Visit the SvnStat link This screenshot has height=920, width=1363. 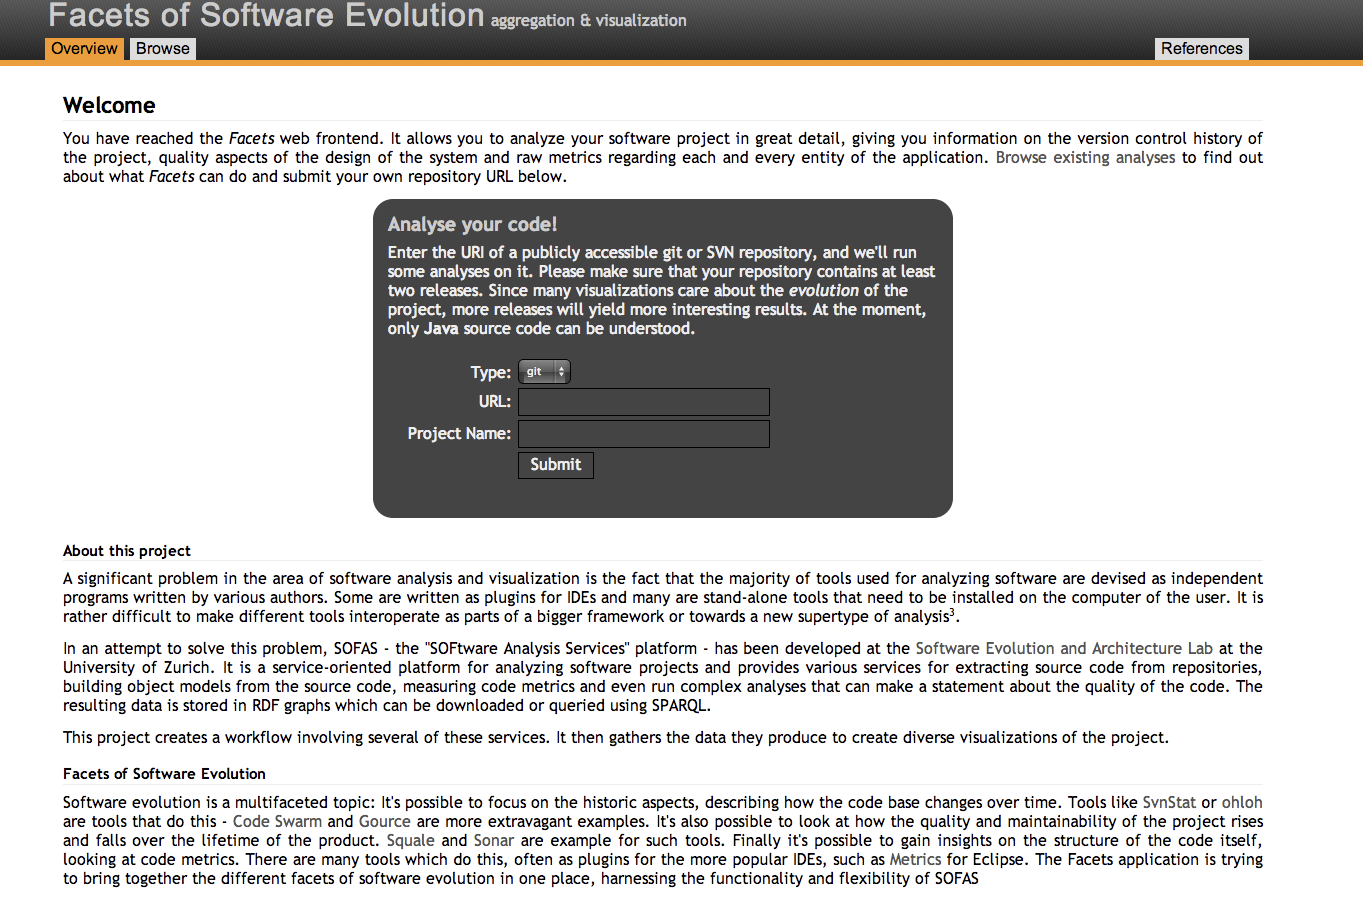coord(1168,803)
